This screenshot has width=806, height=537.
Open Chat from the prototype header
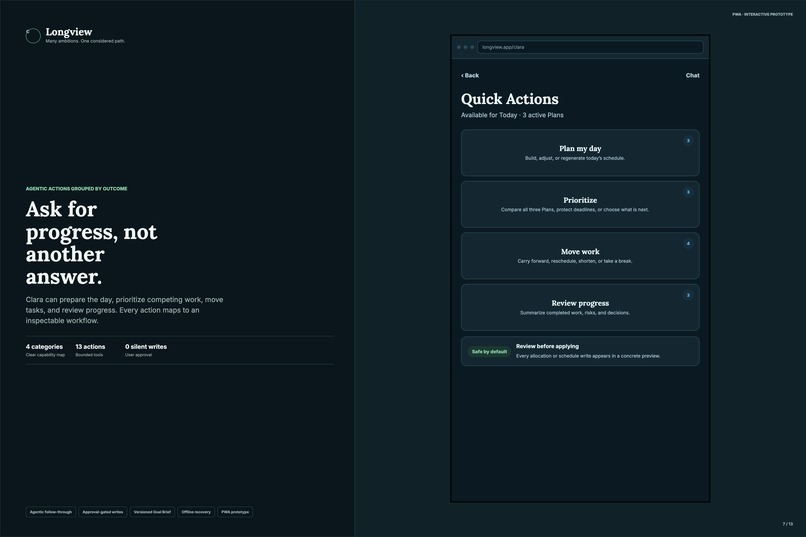(692, 76)
